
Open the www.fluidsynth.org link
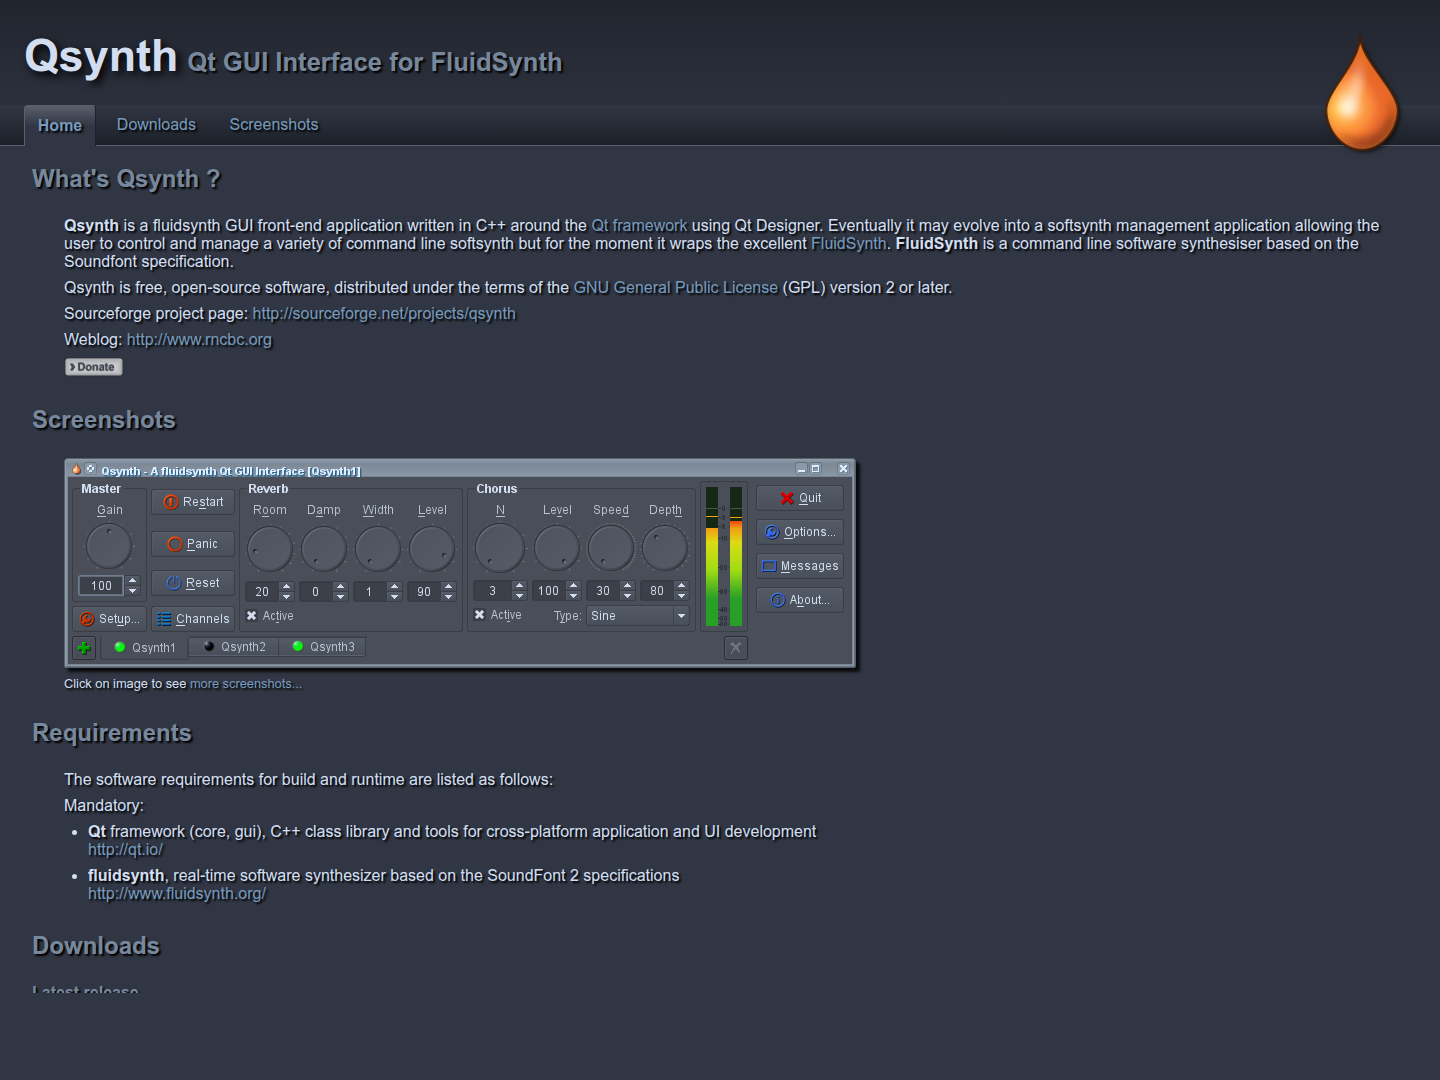click(x=177, y=894)
